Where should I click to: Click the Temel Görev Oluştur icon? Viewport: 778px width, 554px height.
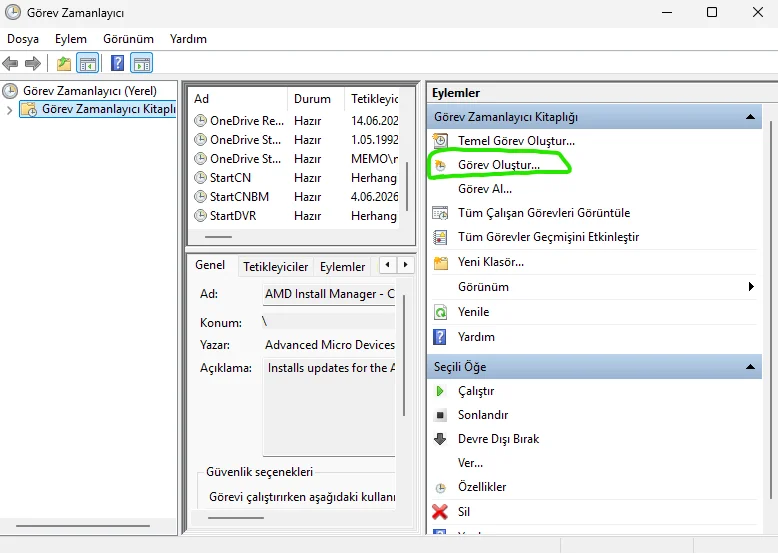pos(440,141)
